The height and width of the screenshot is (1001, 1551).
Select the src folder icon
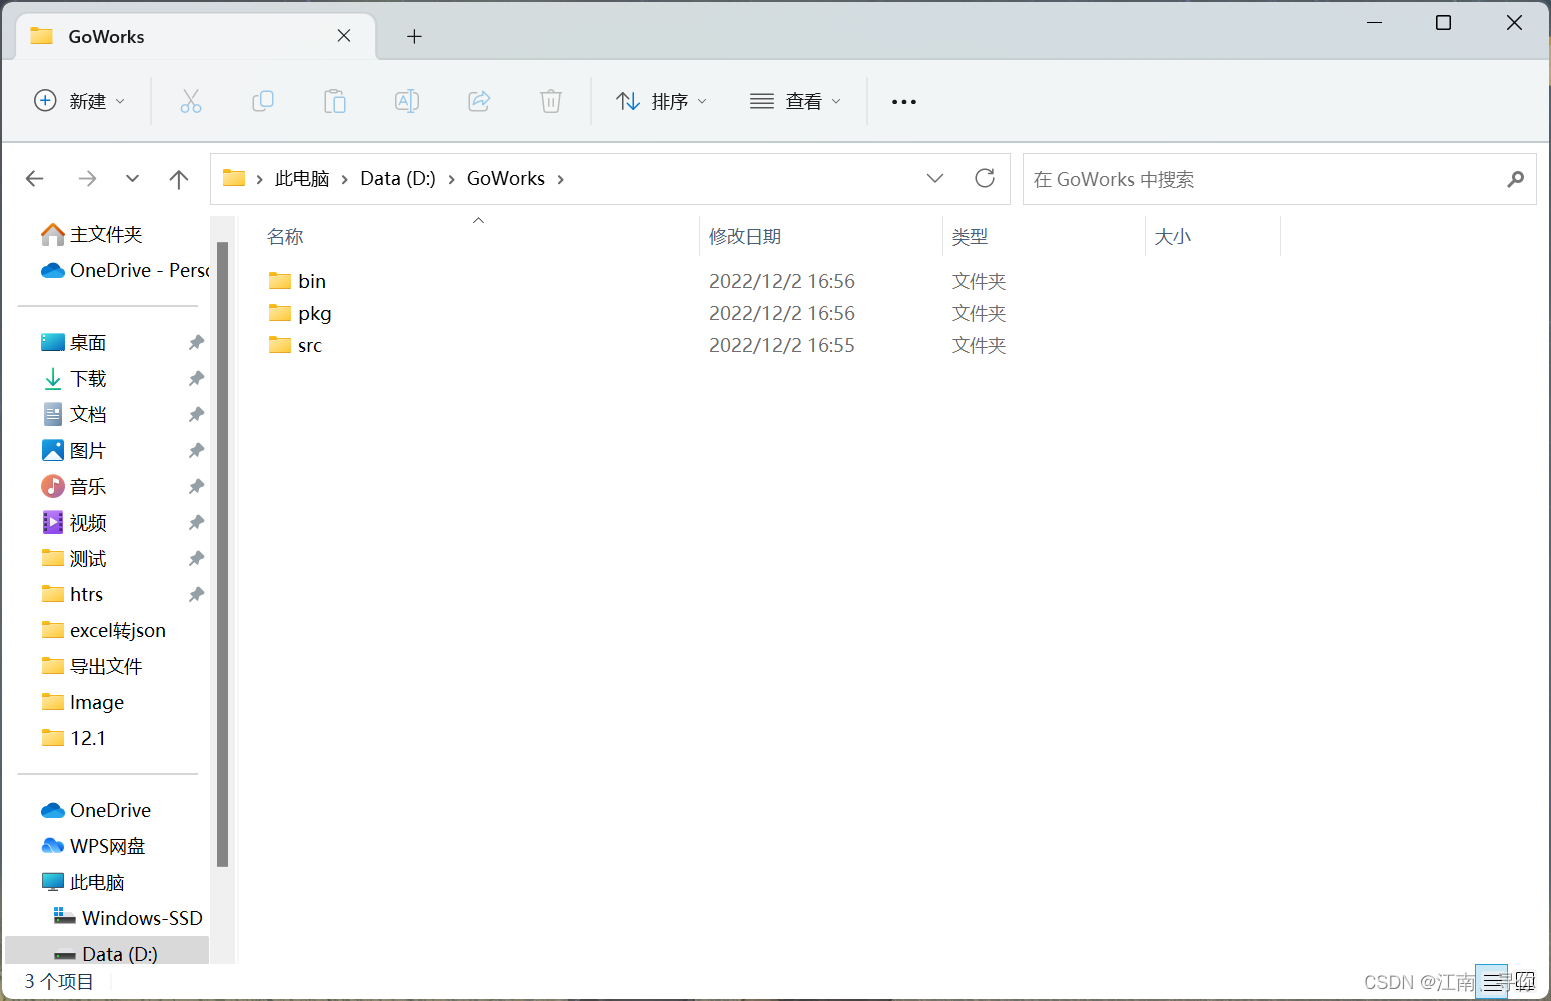280,345
